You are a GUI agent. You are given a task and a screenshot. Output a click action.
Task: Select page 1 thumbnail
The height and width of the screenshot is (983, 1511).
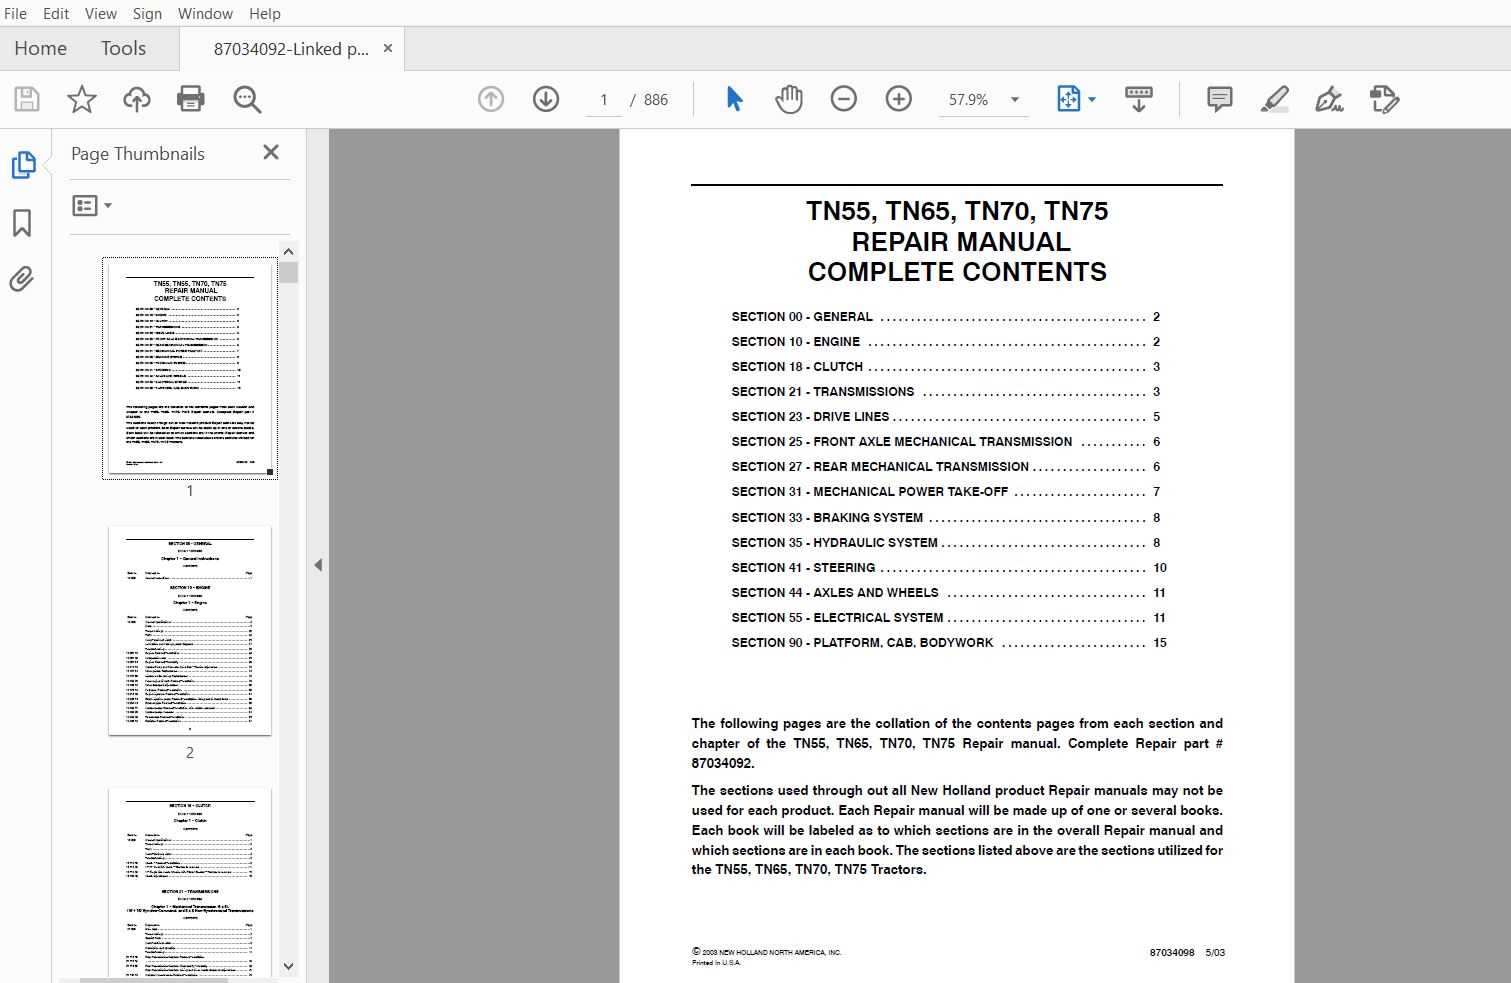click(190, 367)
